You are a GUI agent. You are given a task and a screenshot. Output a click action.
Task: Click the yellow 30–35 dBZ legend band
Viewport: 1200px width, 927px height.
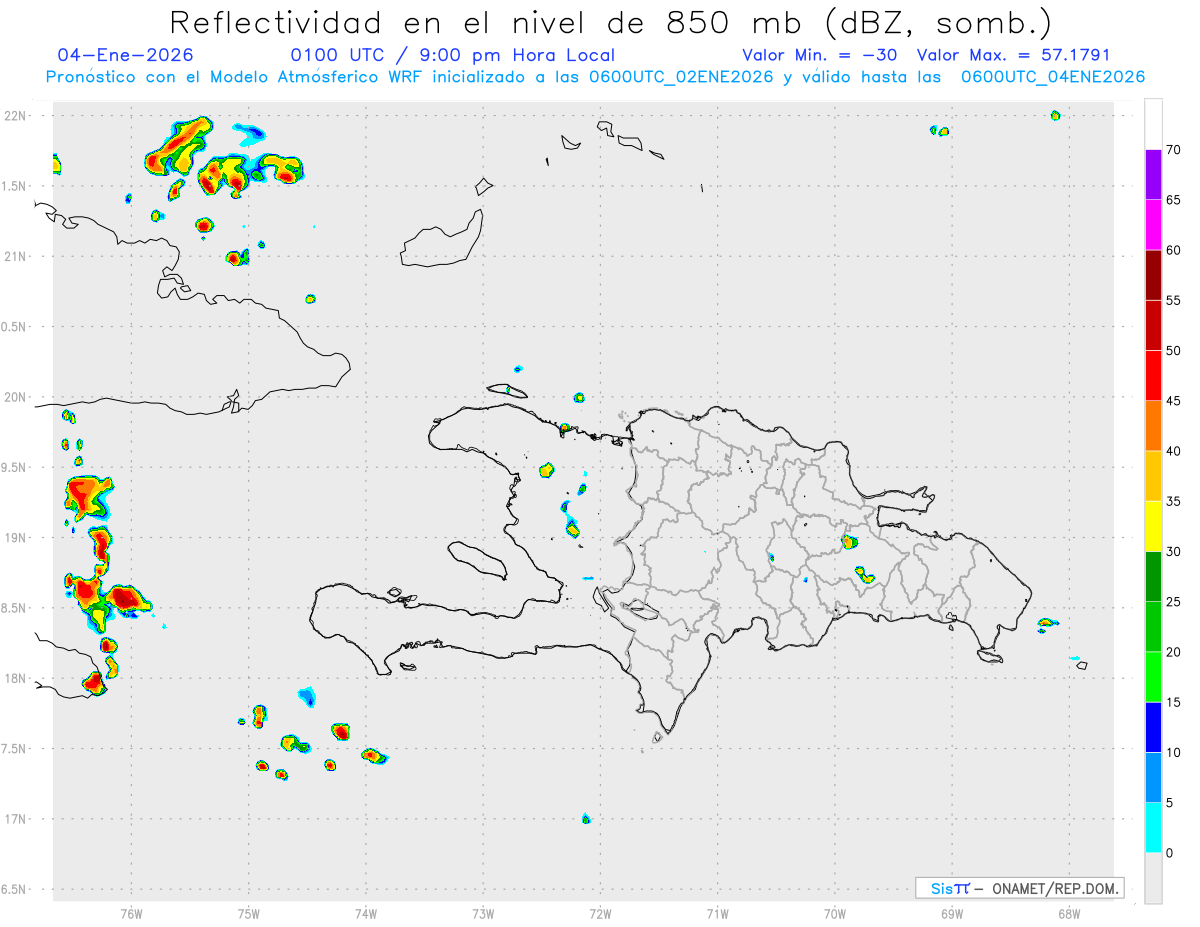(1153, 526)
